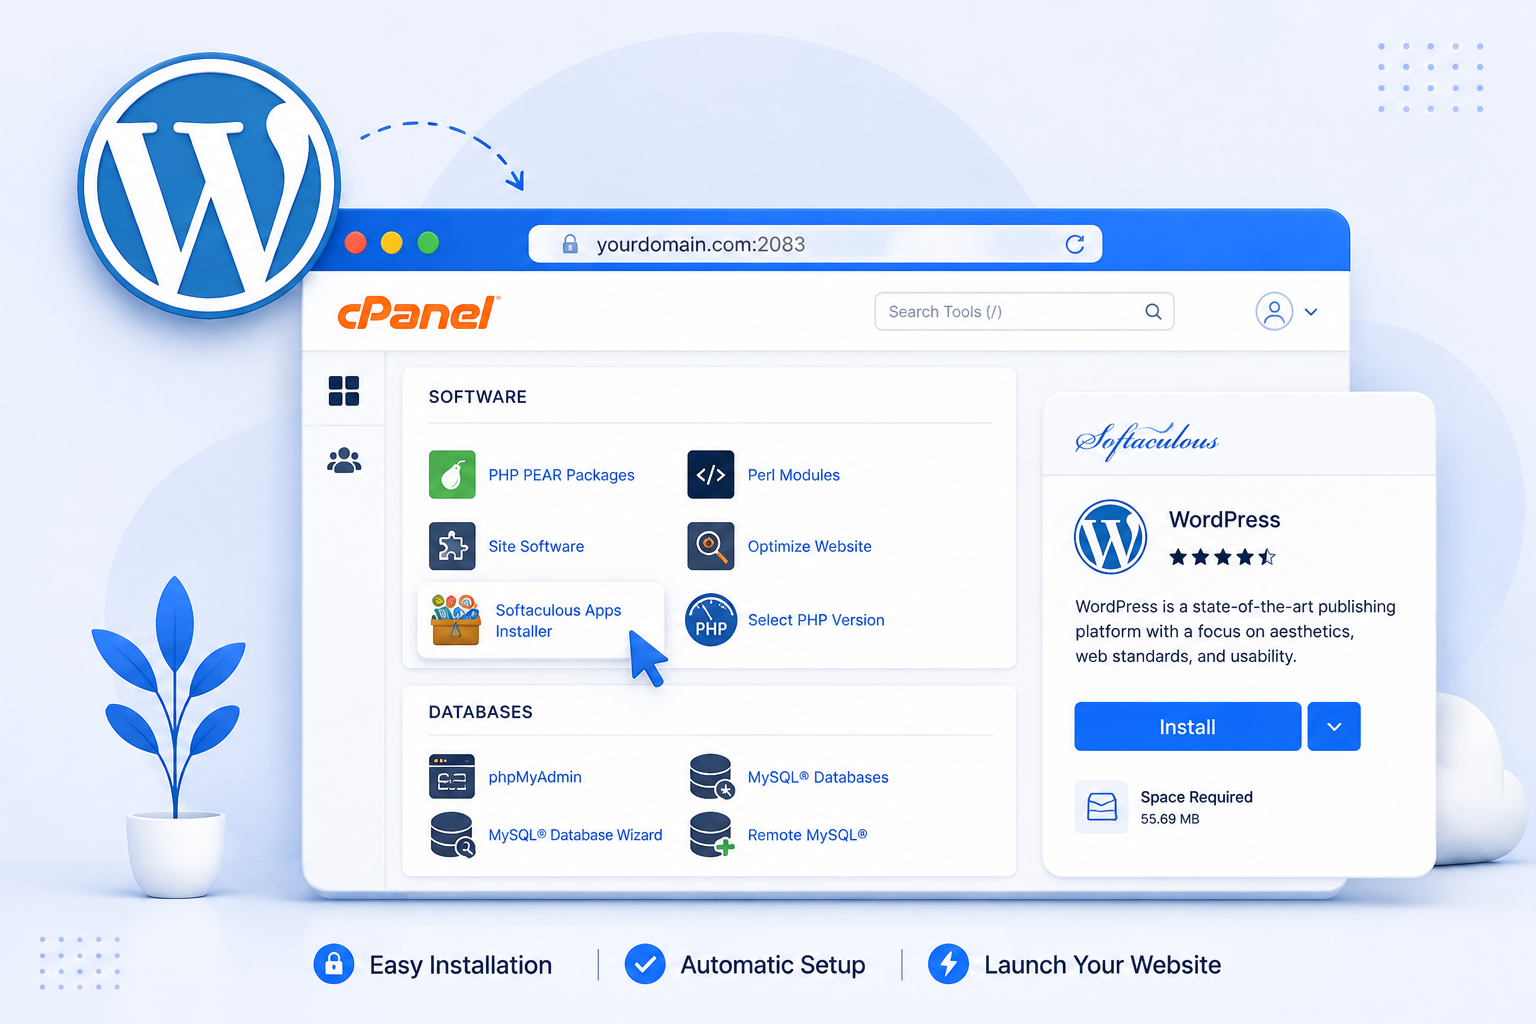
Task: Click the yellow minimize window dot
Action: pos(392,242)
